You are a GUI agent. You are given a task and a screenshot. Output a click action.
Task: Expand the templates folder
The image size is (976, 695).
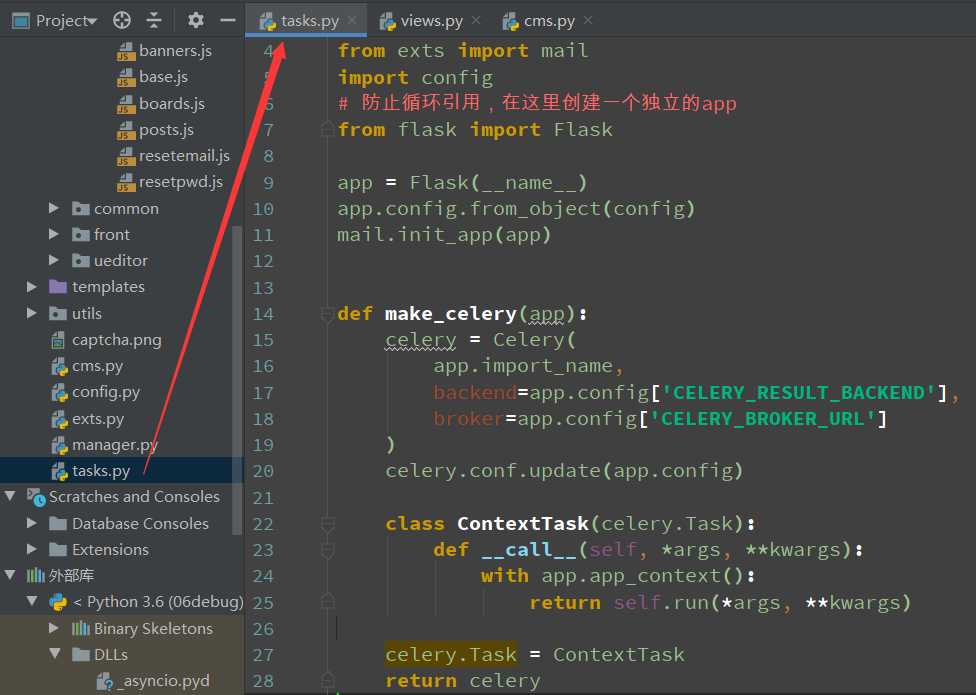[x=32, y=286]
